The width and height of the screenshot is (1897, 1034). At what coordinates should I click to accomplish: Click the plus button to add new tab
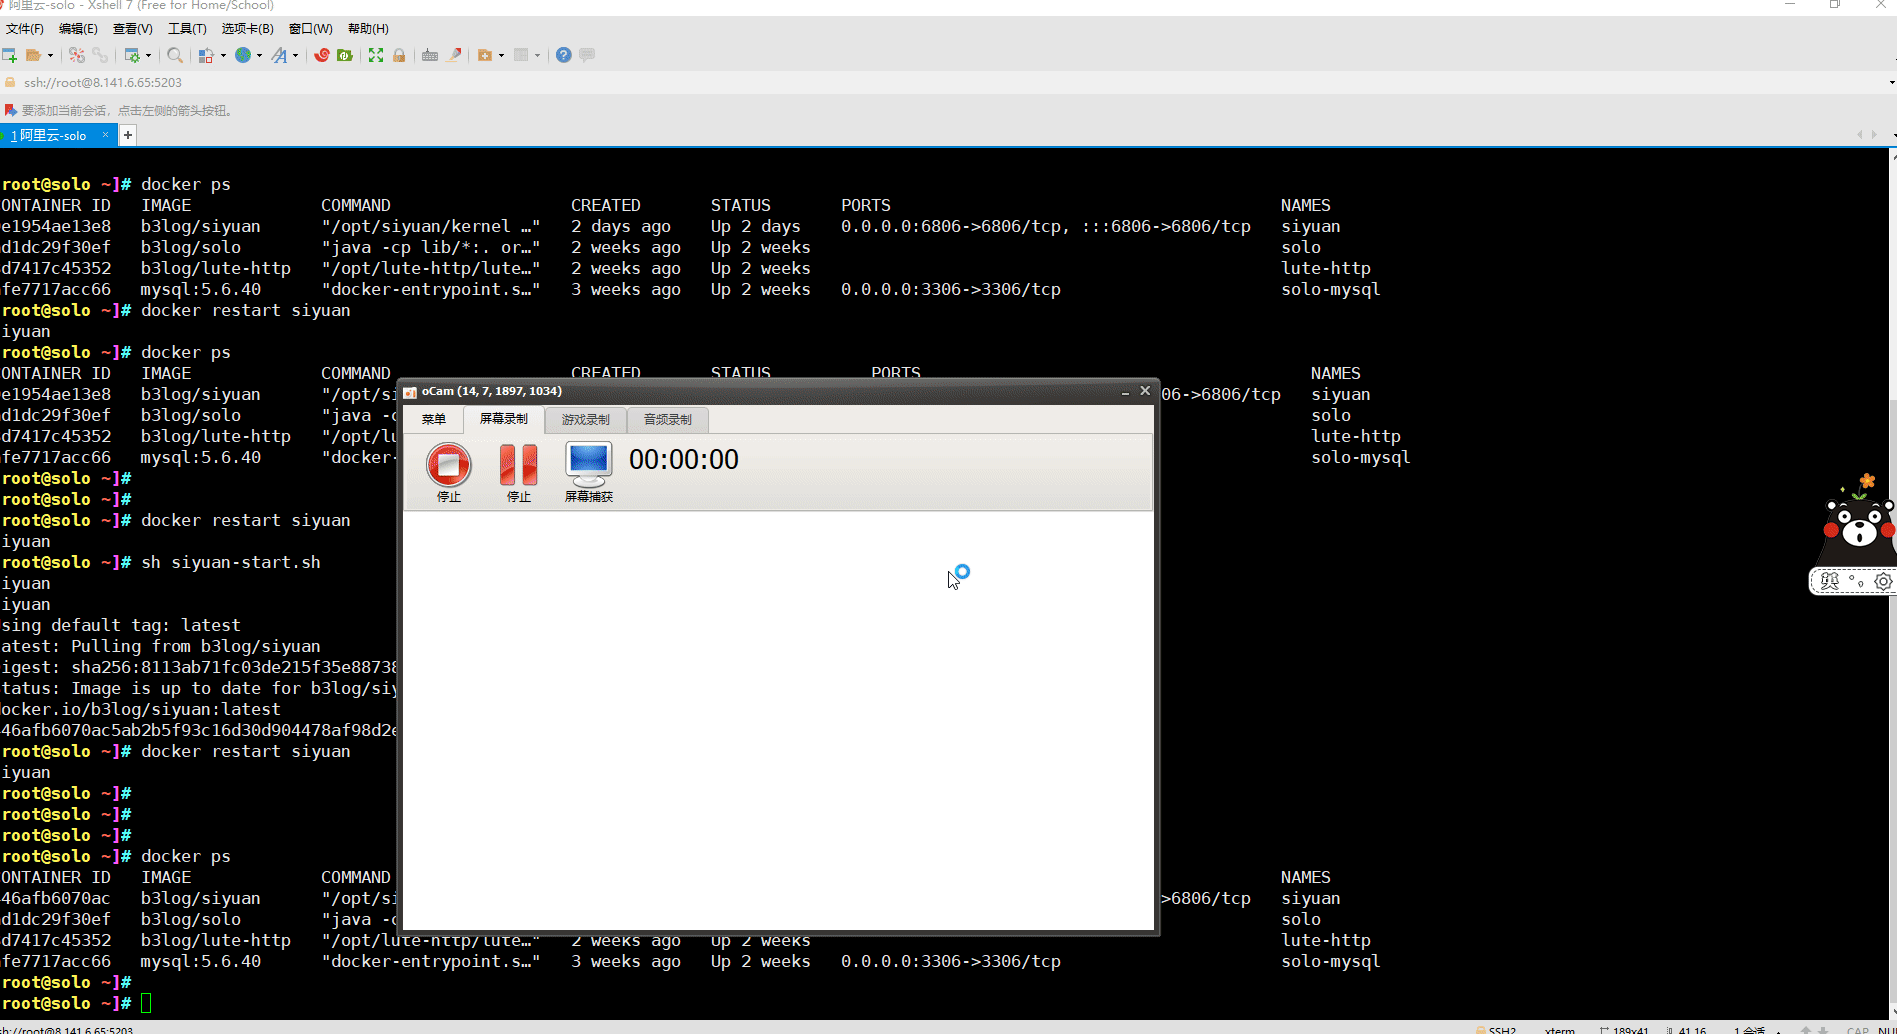pyautogui.click(x=128, y=135)
